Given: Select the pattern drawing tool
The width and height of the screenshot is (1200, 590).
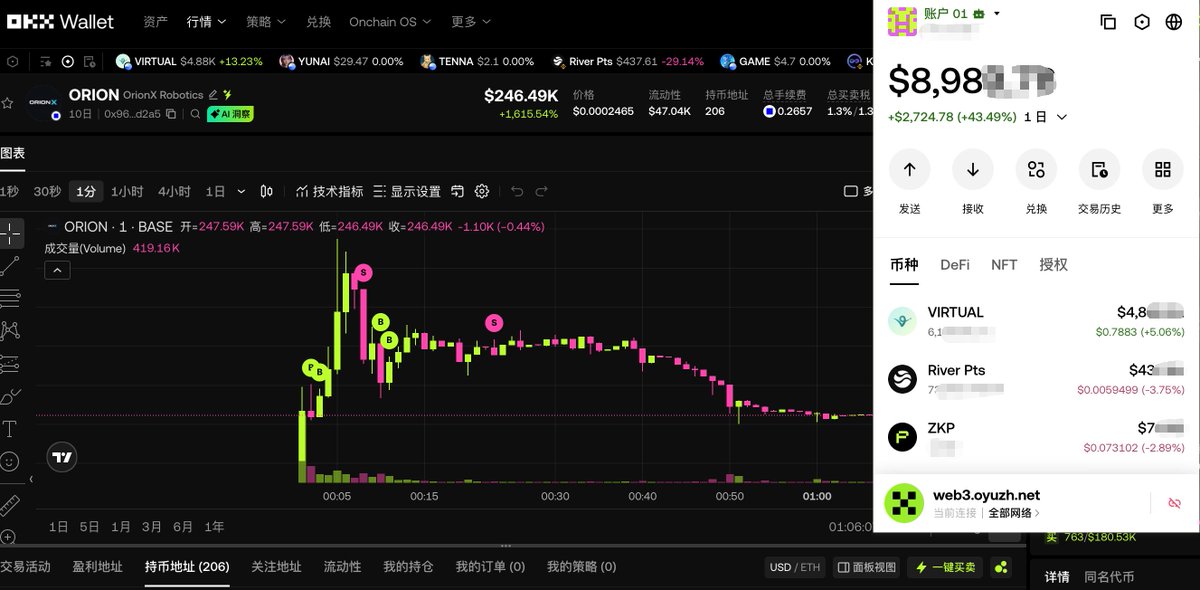Looking at the screenshot, I should [11, 330].
